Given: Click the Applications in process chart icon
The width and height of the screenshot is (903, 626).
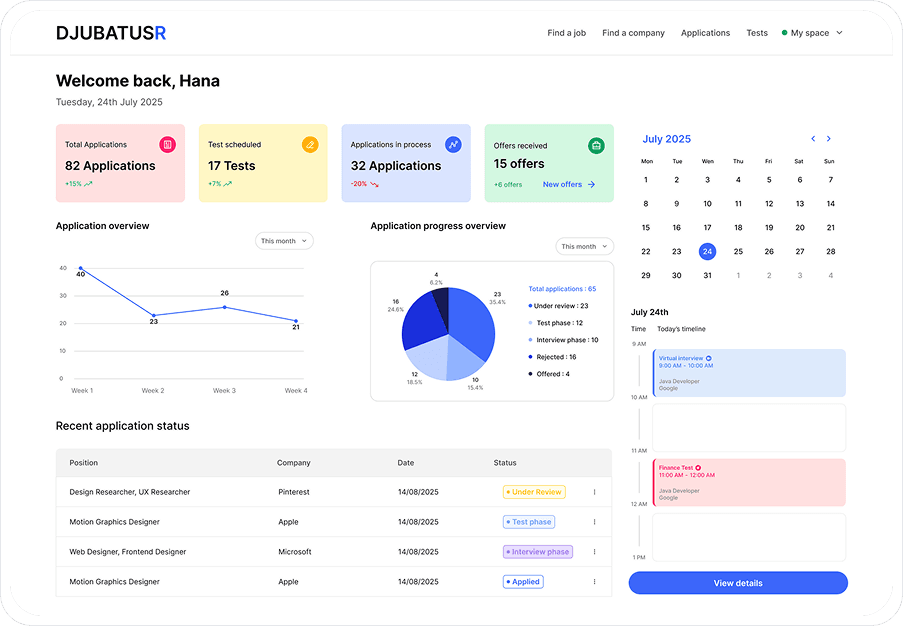Looking at the screenshot, I should tap(453, 145).
